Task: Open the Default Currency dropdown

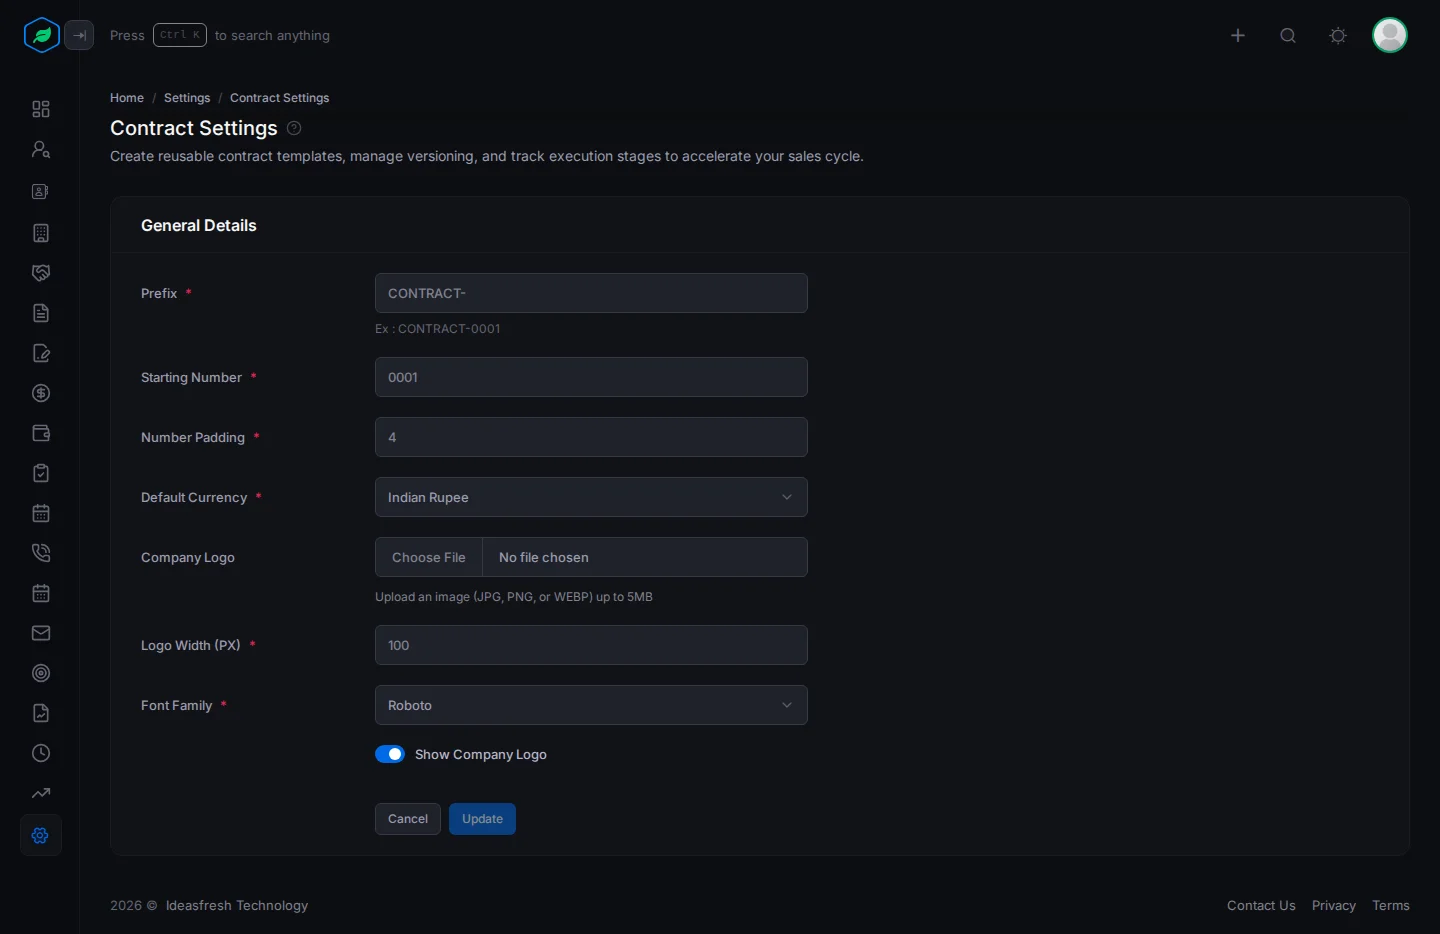Action: click(x=591, y=497)
